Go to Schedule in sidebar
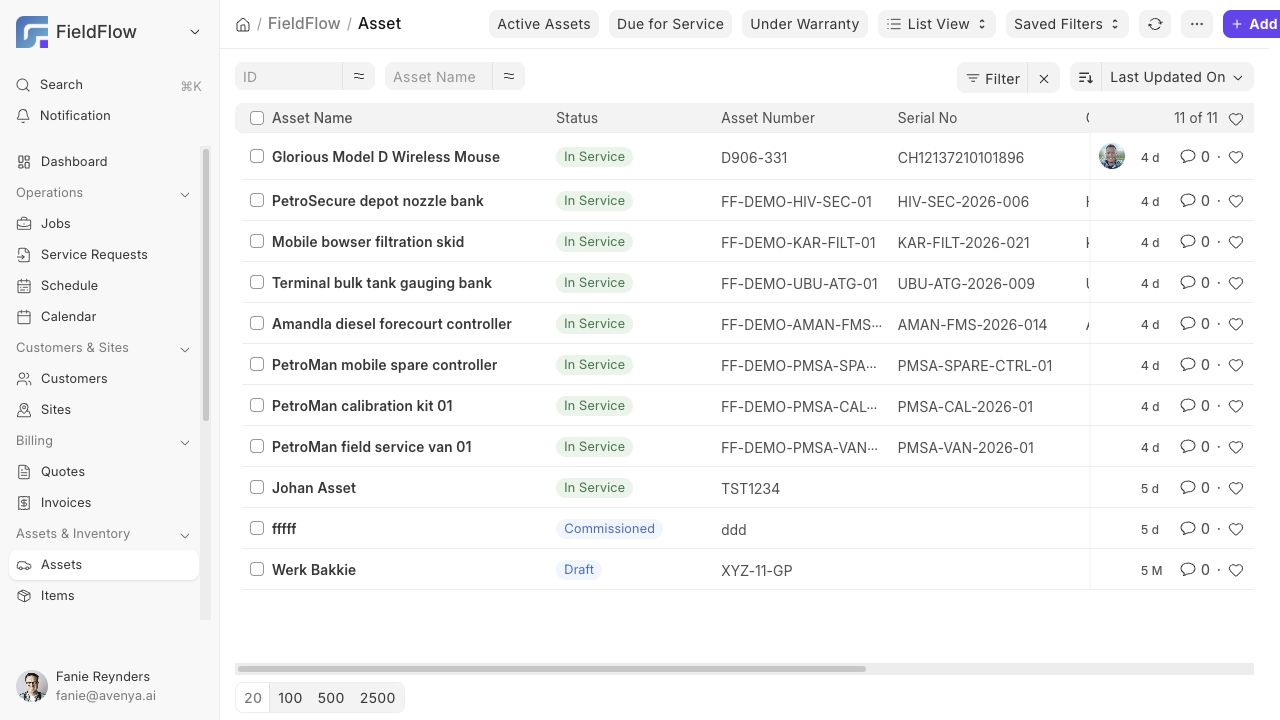Viewport: 1280px width, 720px height. click(104, 286)
